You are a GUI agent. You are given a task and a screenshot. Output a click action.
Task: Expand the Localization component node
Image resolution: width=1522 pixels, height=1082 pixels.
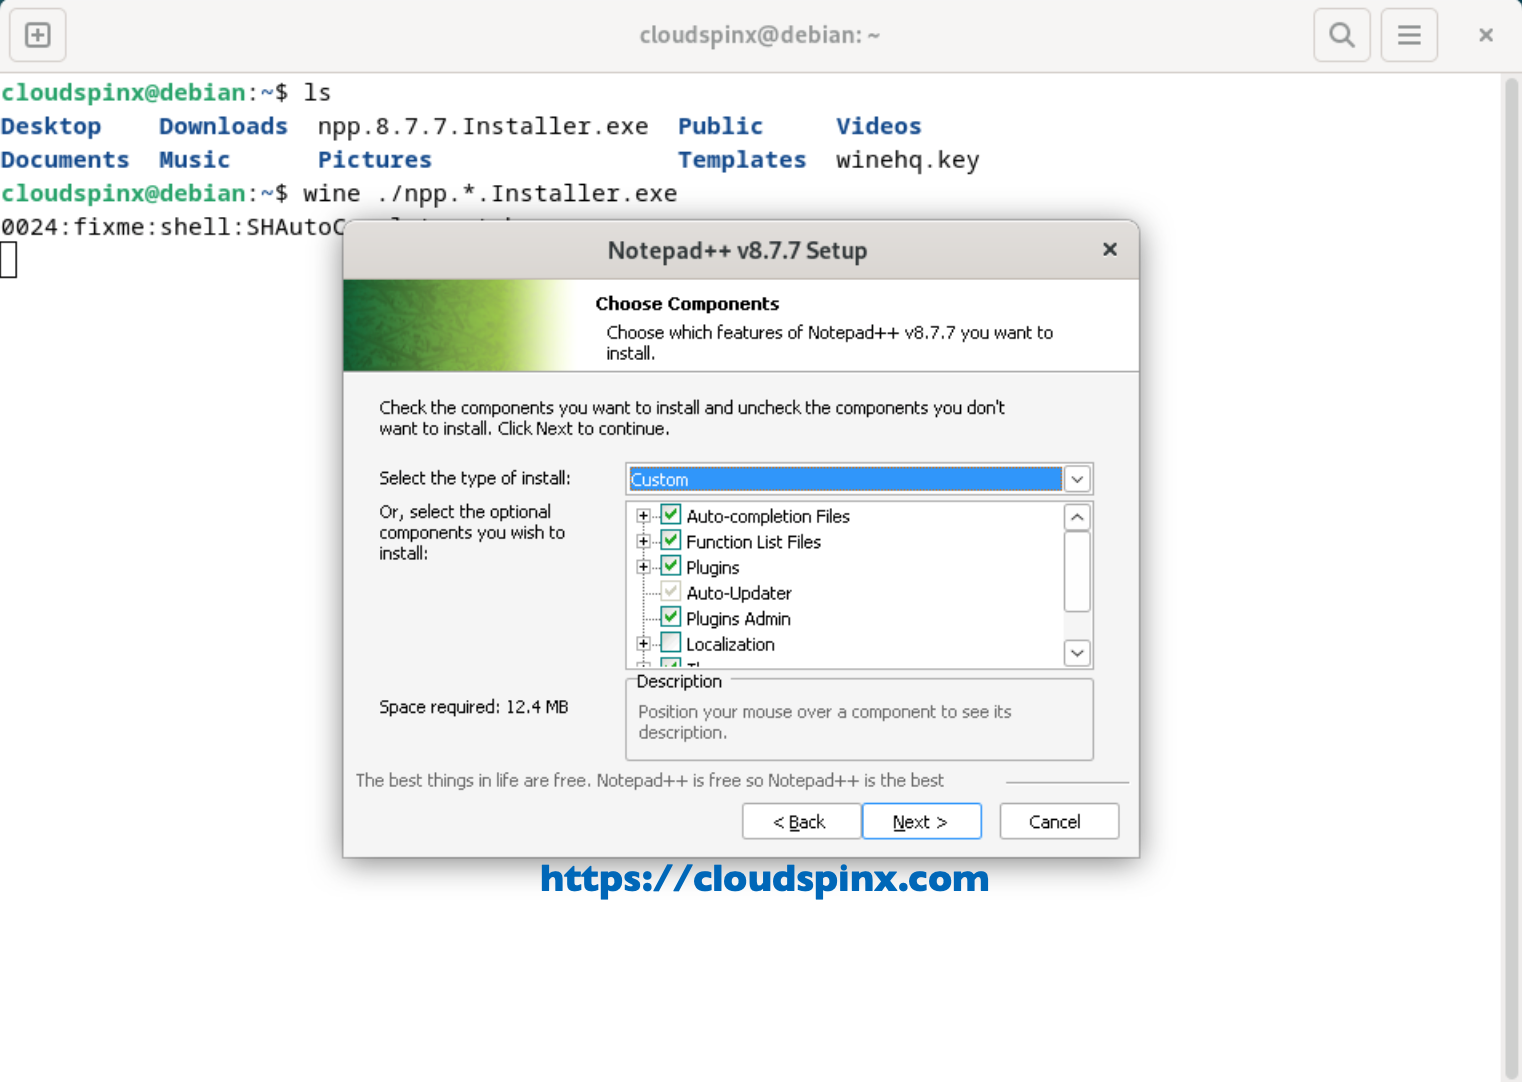pyautogui.click(x=643, y=642)
